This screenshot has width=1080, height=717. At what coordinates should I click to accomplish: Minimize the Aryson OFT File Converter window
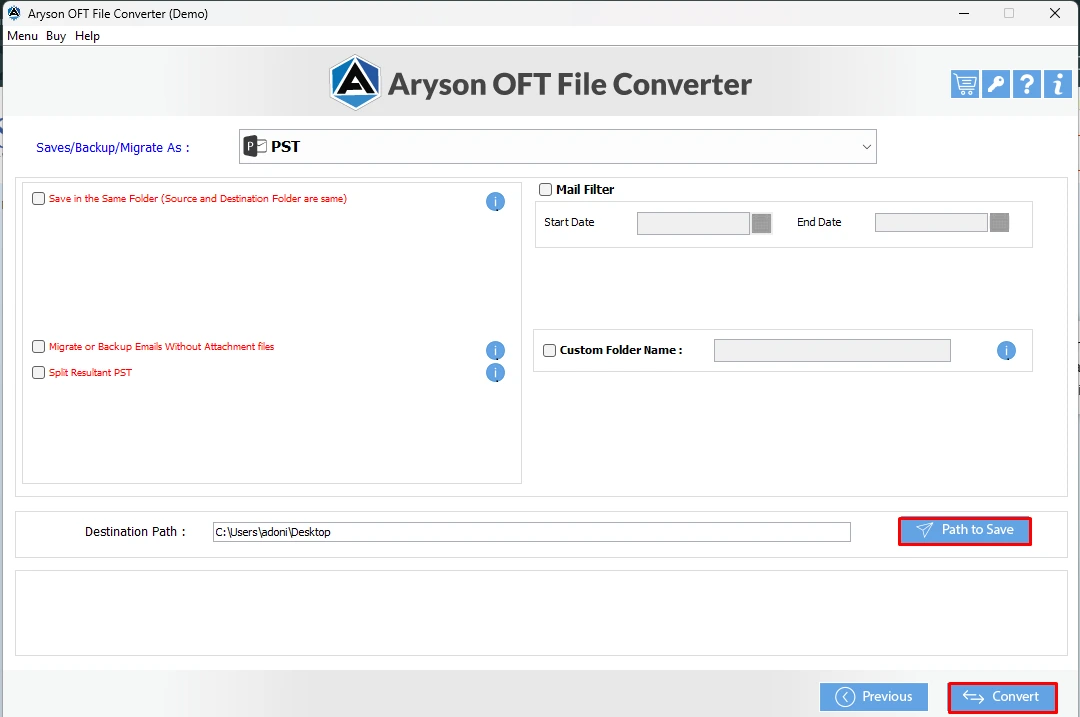pyautogui.click(x=964, y=13)
